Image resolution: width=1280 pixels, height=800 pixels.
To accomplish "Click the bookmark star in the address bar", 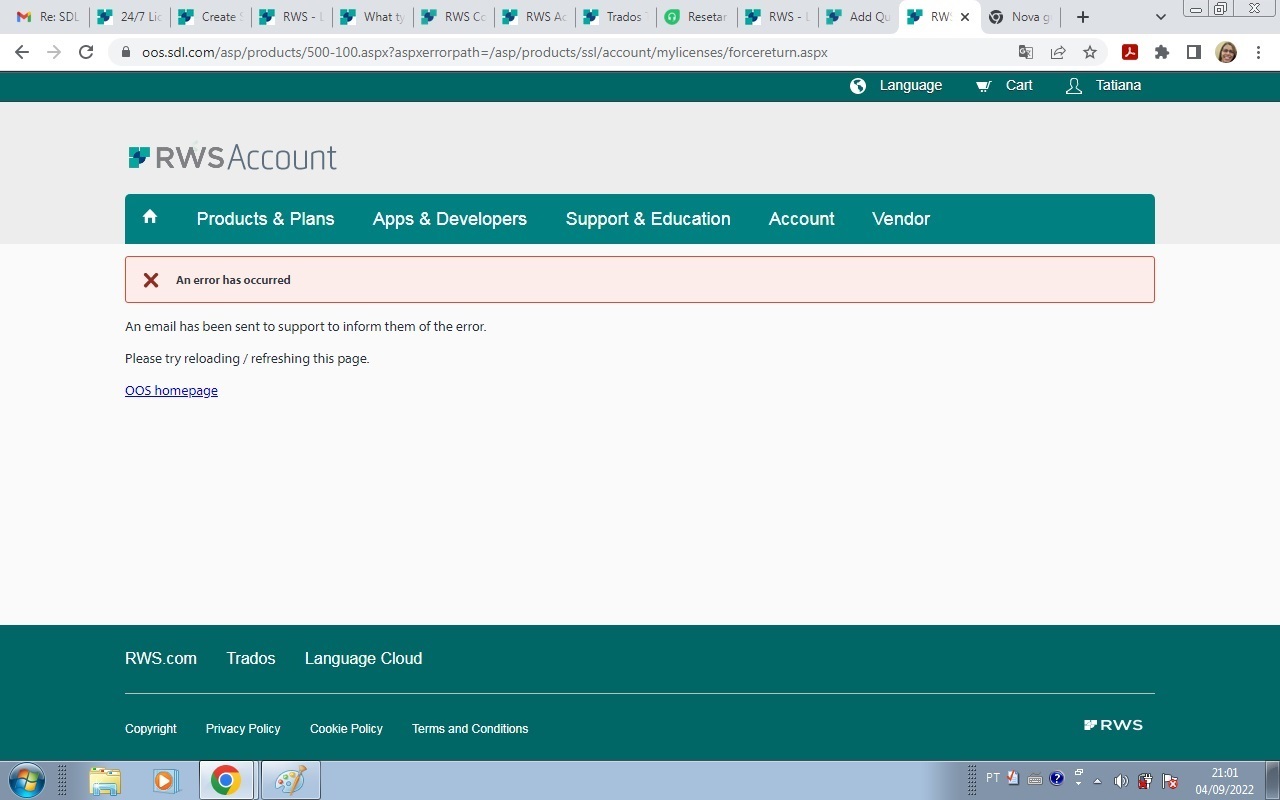I will click(x=1089, y=52).
